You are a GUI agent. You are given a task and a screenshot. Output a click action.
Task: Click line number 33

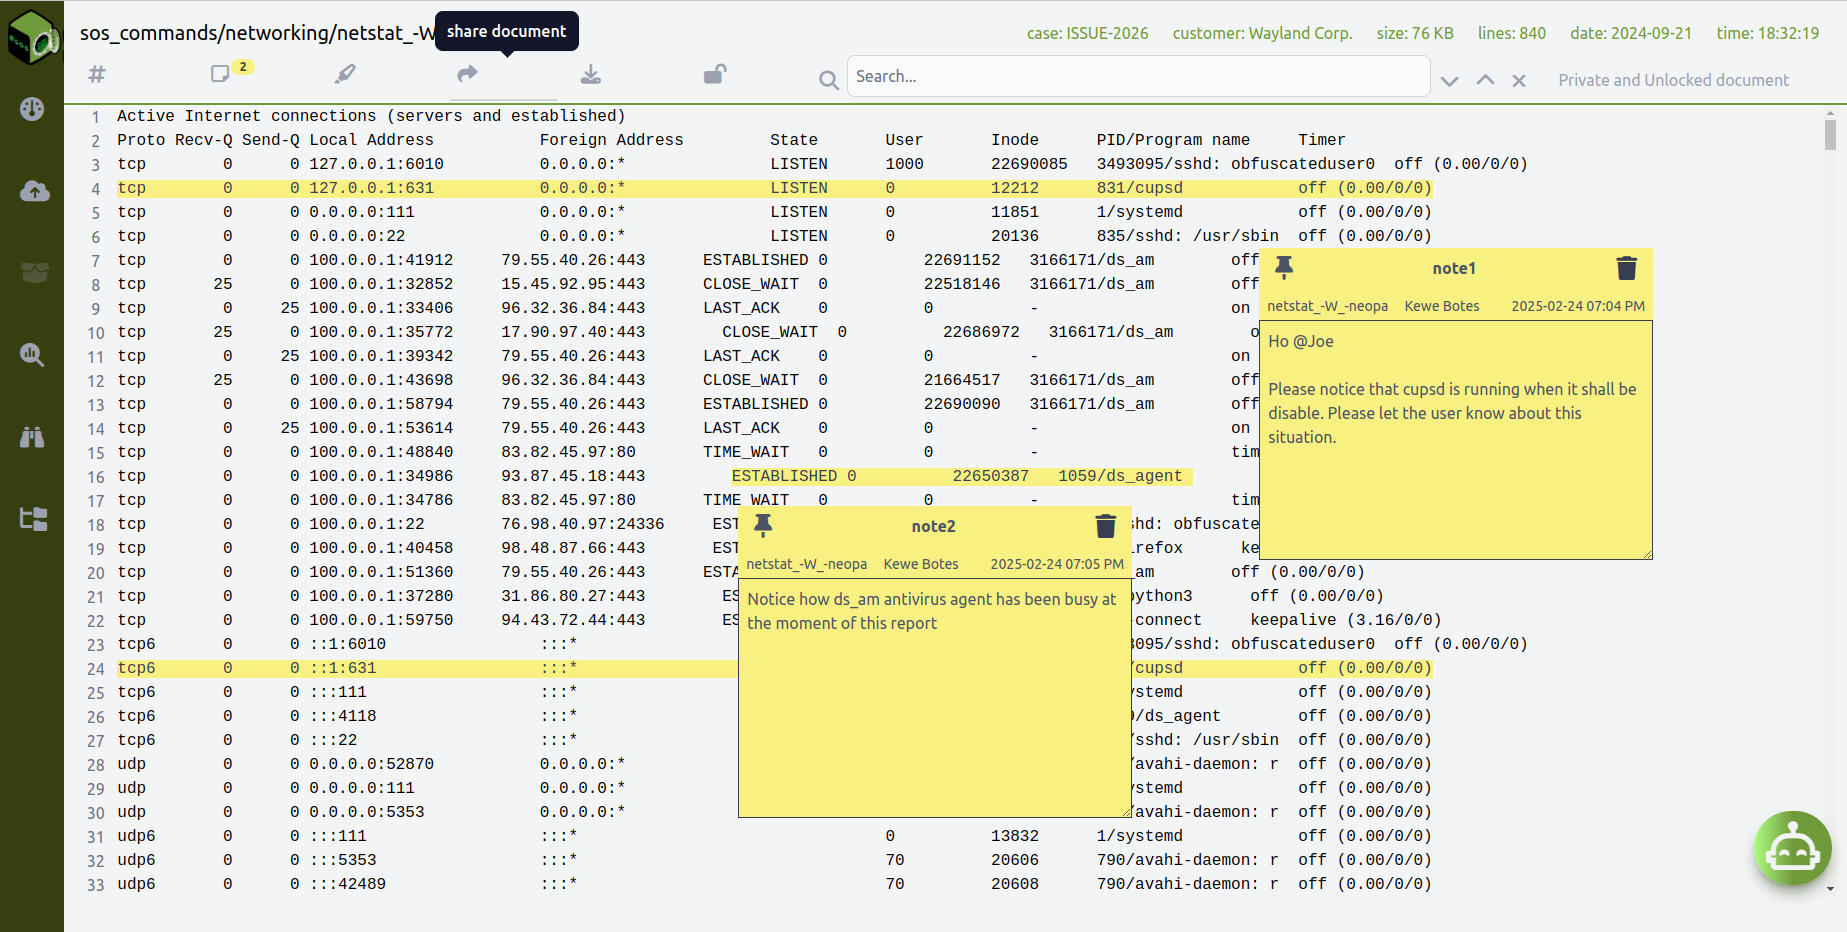[95, 885]
